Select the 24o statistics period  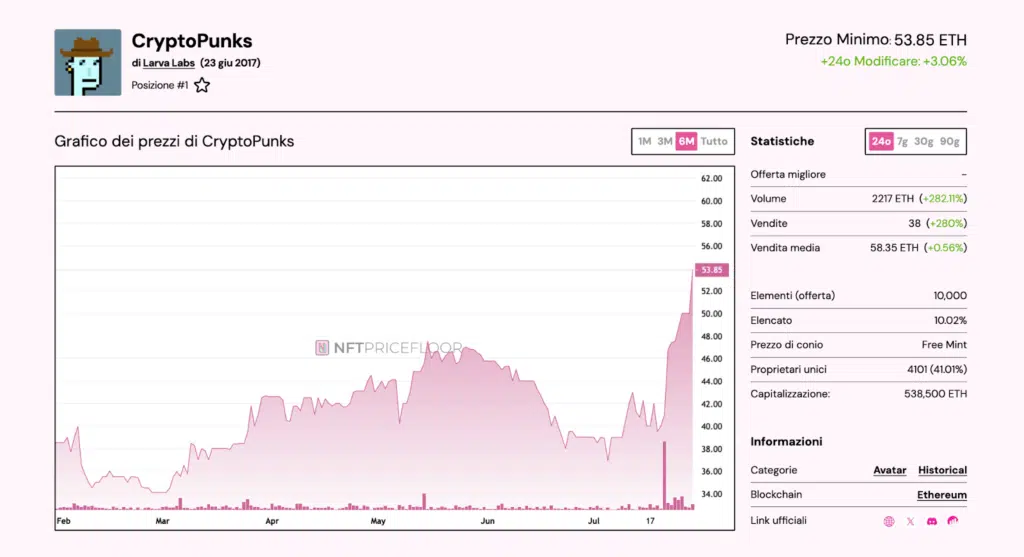(880, 142)
